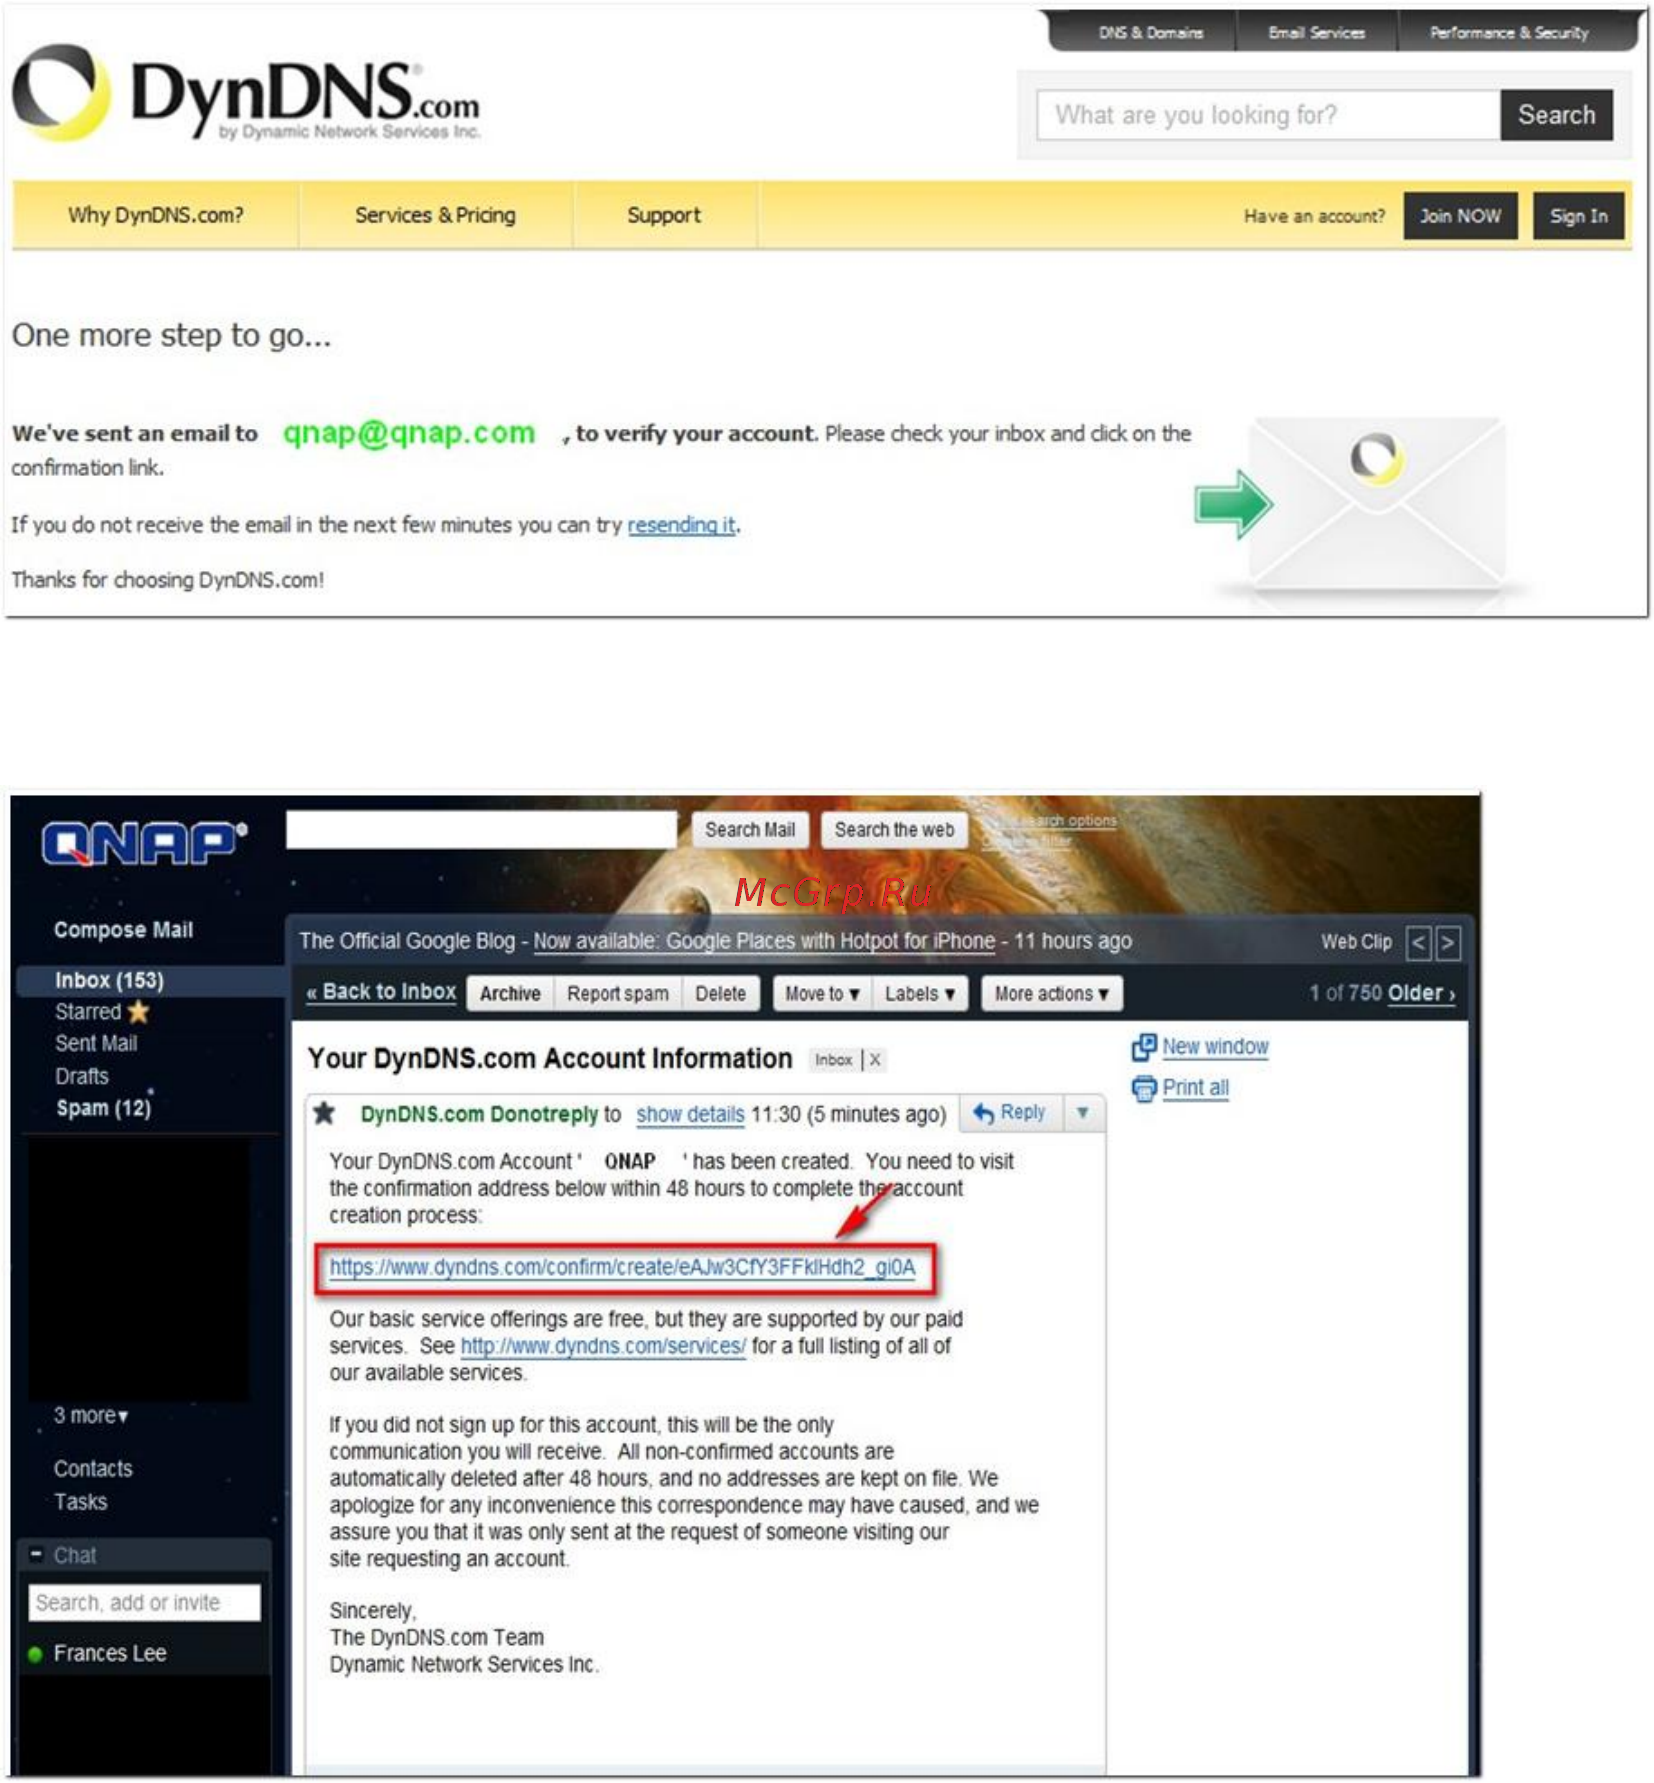The height and width of the screenshot is (1783, 1654).
Task: Click the Join NOW button
Action: (x=1460, y=216)
